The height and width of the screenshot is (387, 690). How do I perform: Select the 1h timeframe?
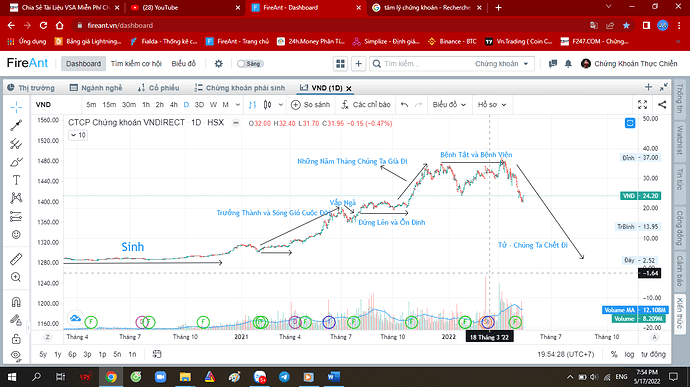146,105
